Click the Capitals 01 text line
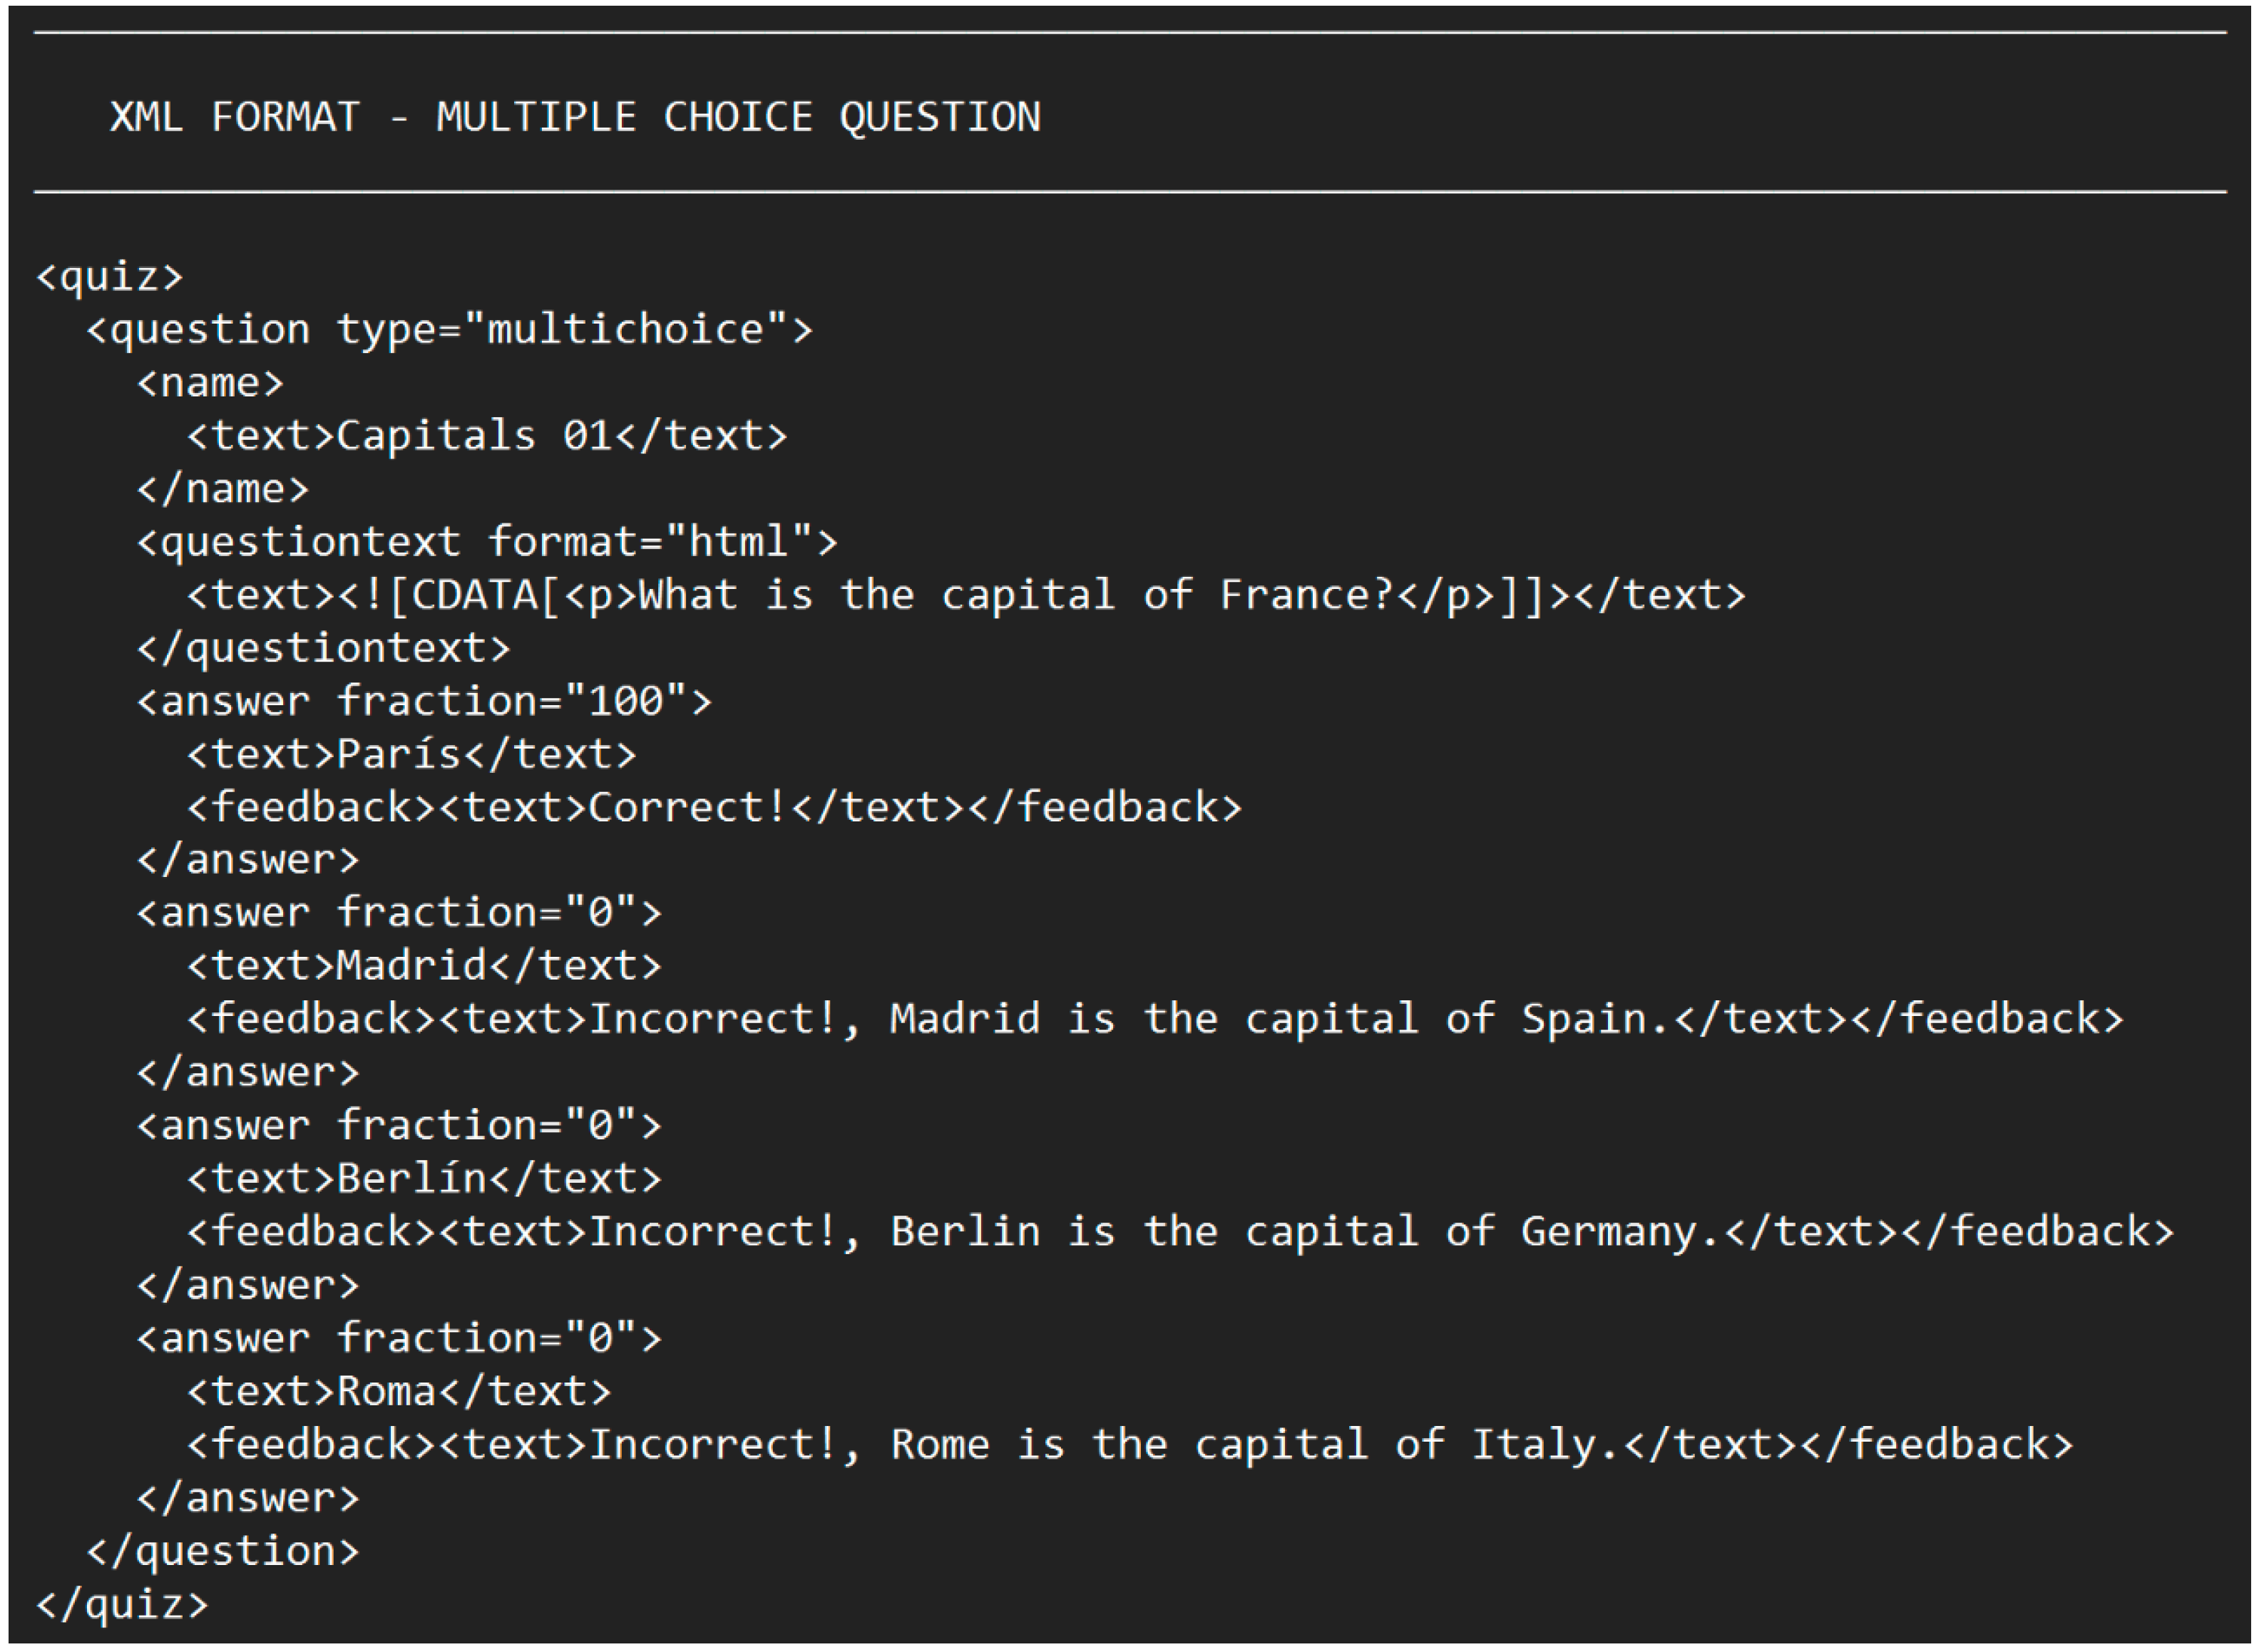 (487, 436)
